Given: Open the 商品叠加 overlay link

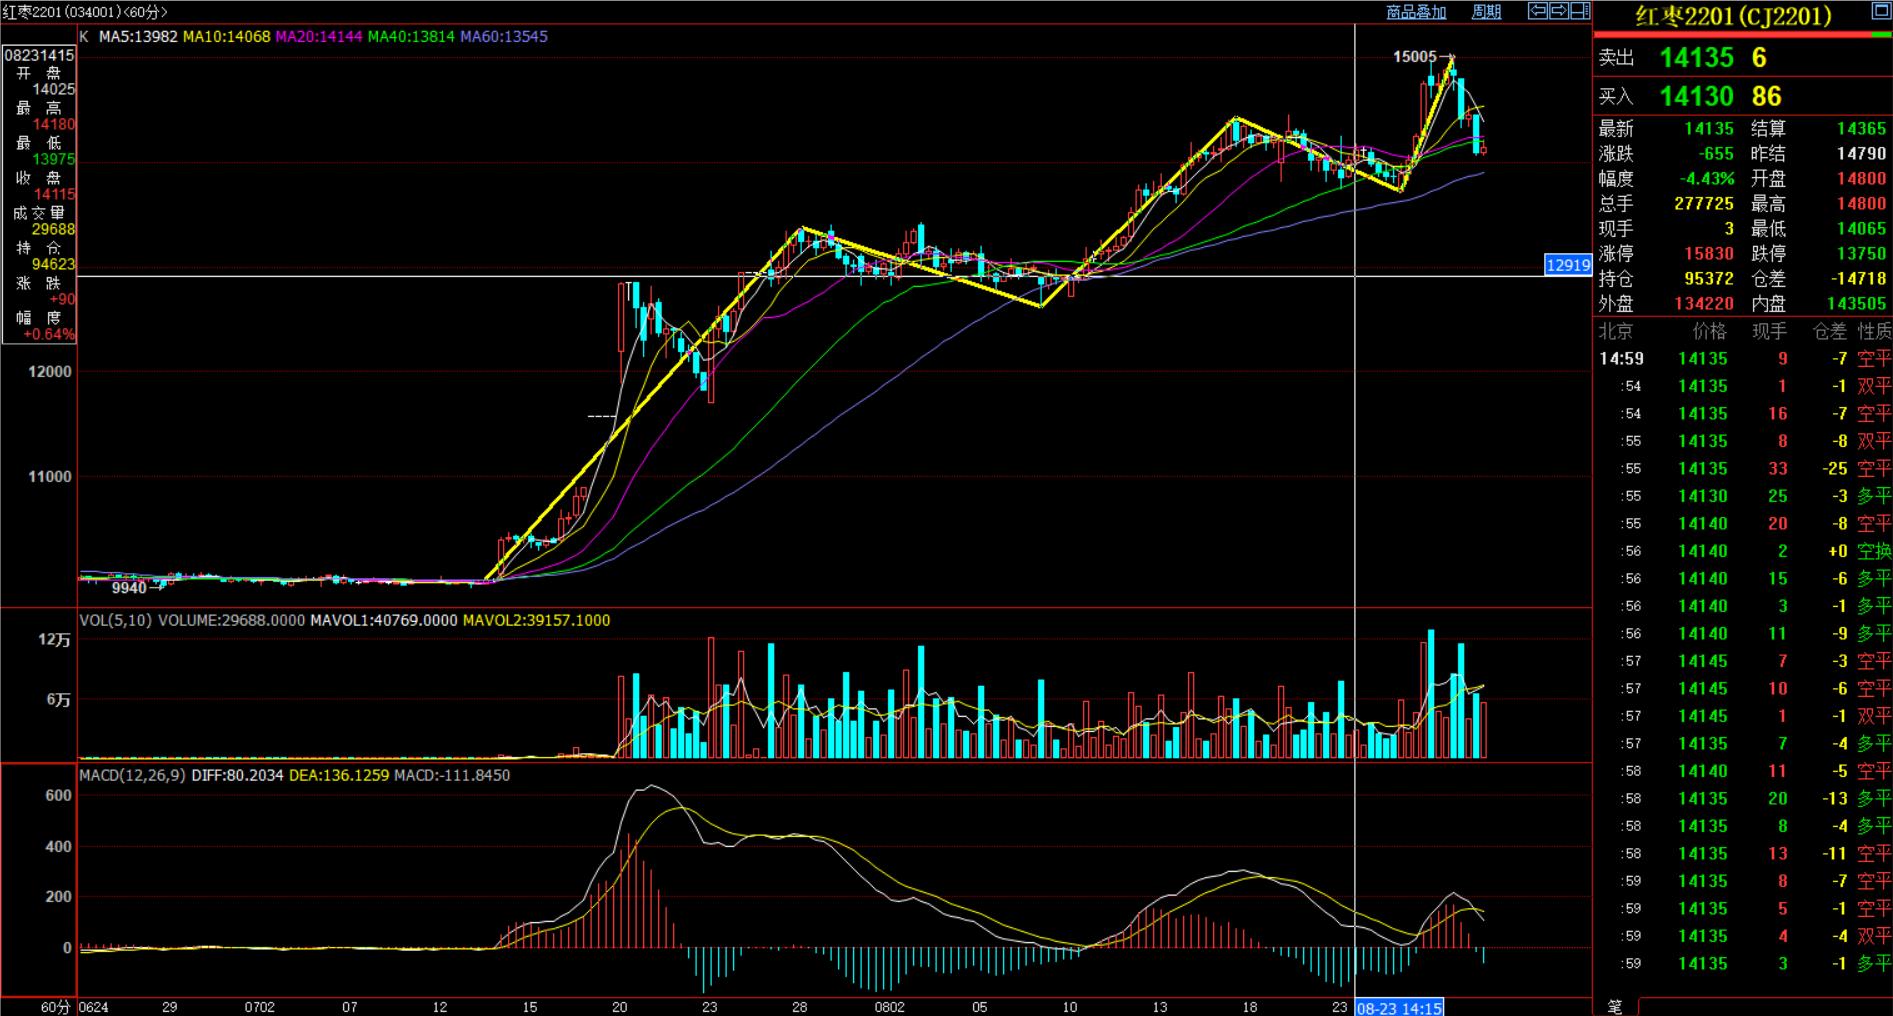Looking at the screenshot, I should pyautogui.click(x=1416, y=12).
